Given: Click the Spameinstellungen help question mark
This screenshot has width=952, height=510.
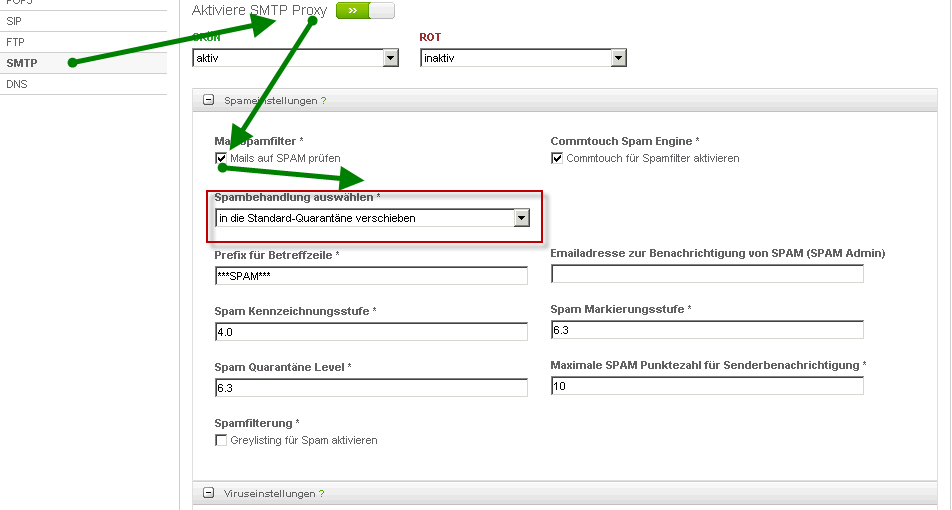Looking at the screenshot, I should click(x=324, y=101).
